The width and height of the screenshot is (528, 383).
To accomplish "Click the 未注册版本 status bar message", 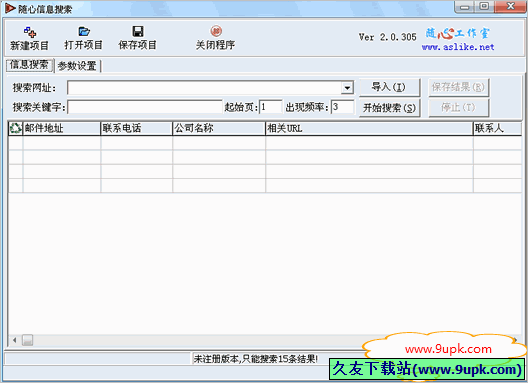I will click(x=256, y=359).
